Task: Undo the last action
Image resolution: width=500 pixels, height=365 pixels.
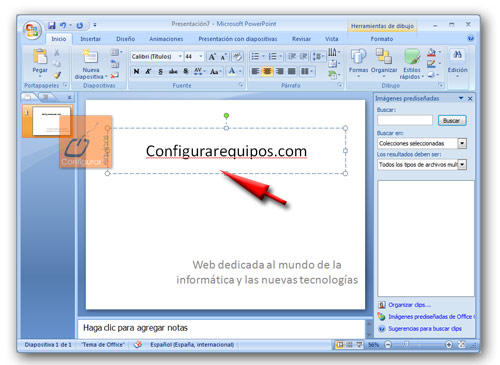Action: tap(63, 25)
